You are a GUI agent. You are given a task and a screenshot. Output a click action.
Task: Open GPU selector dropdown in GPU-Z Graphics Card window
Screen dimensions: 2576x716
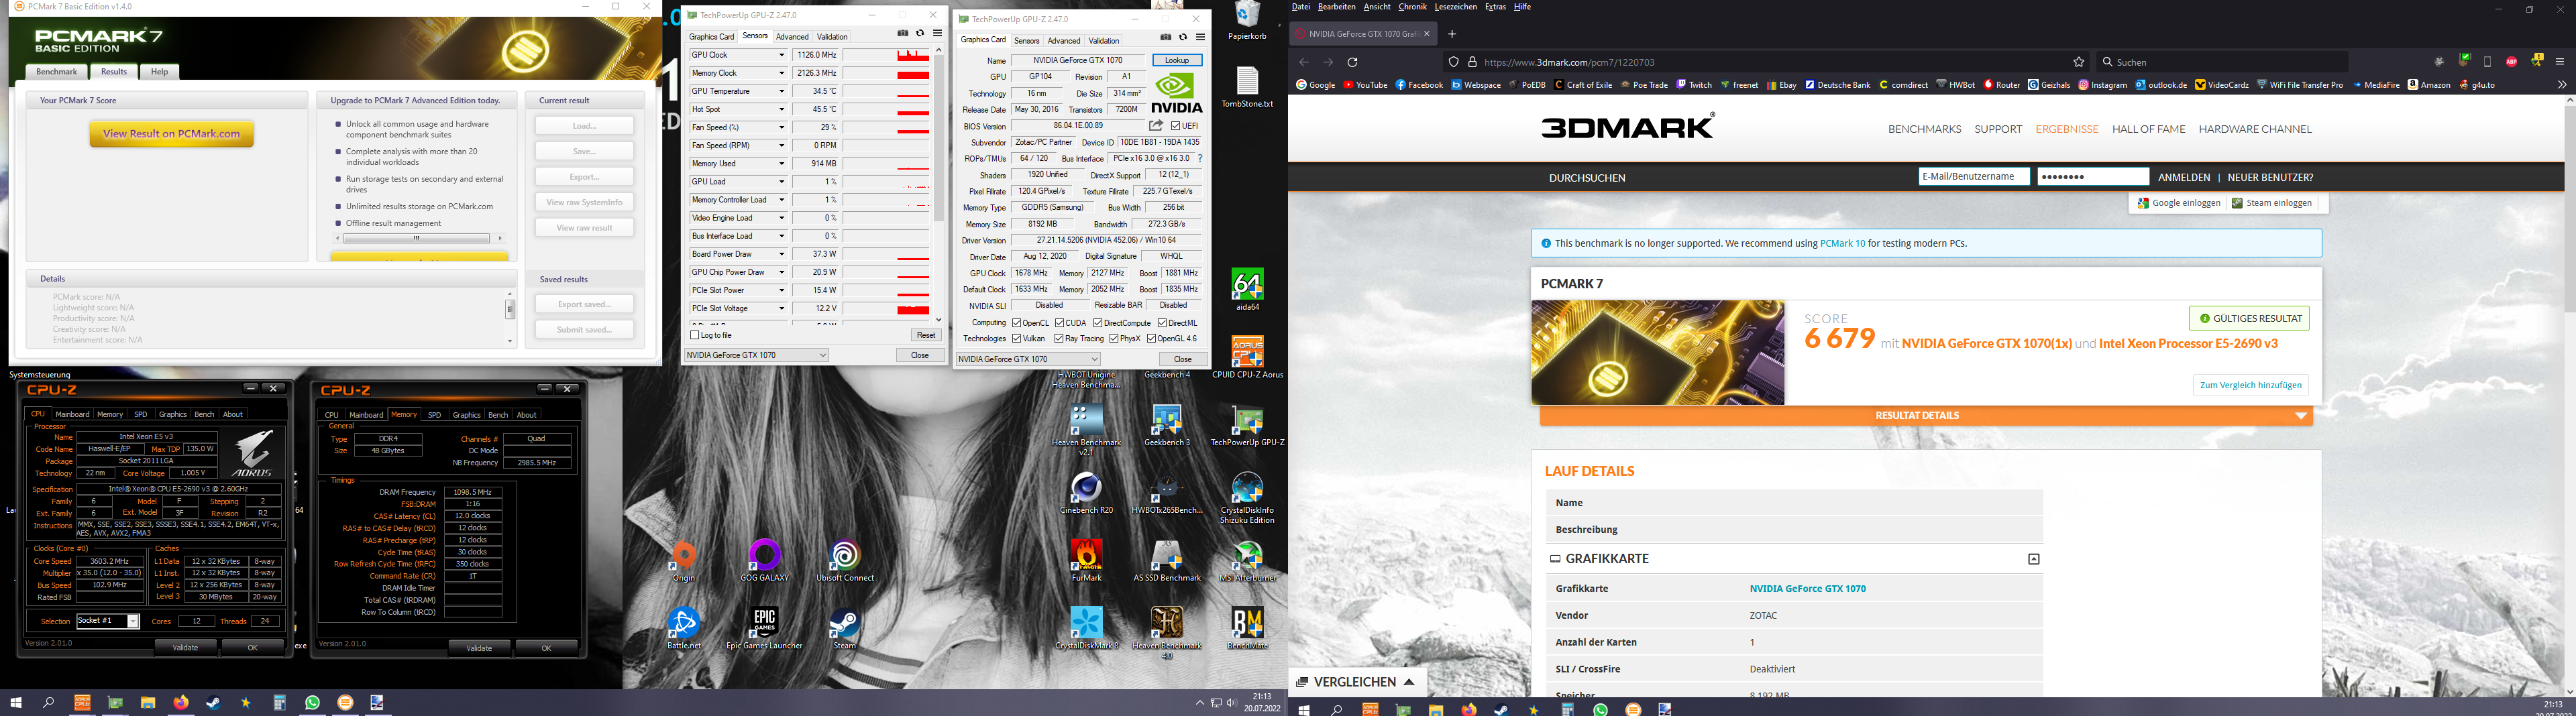(1028, 359)
